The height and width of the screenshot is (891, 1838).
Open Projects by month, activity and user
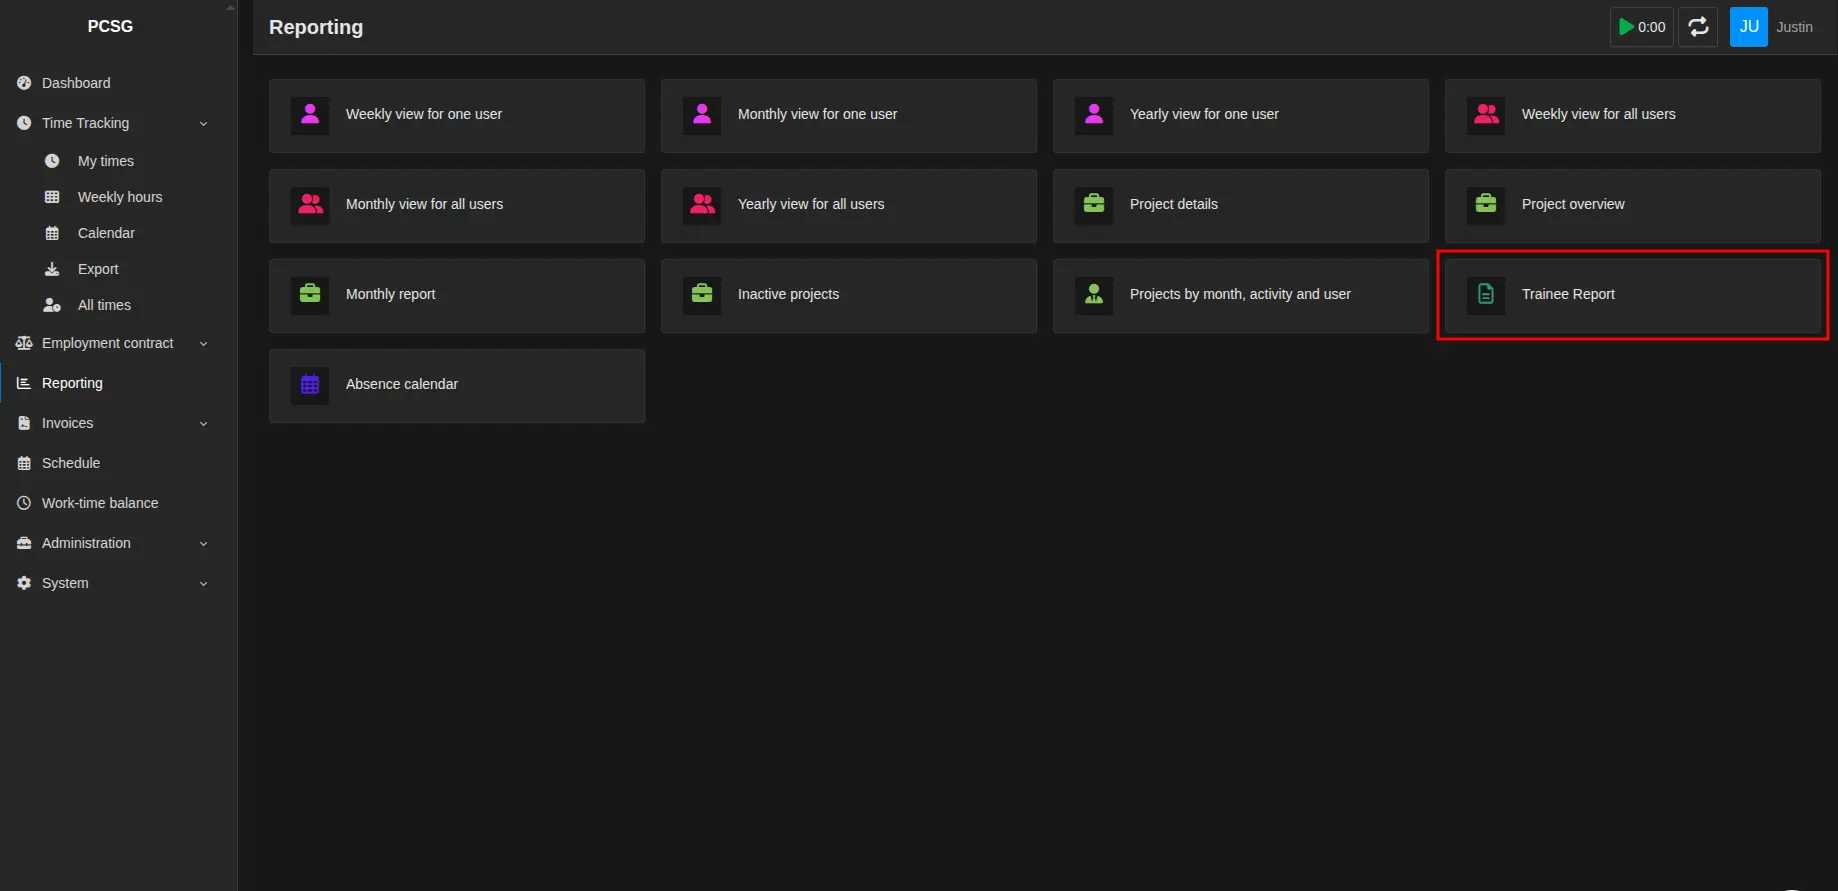coord(1241,296)
